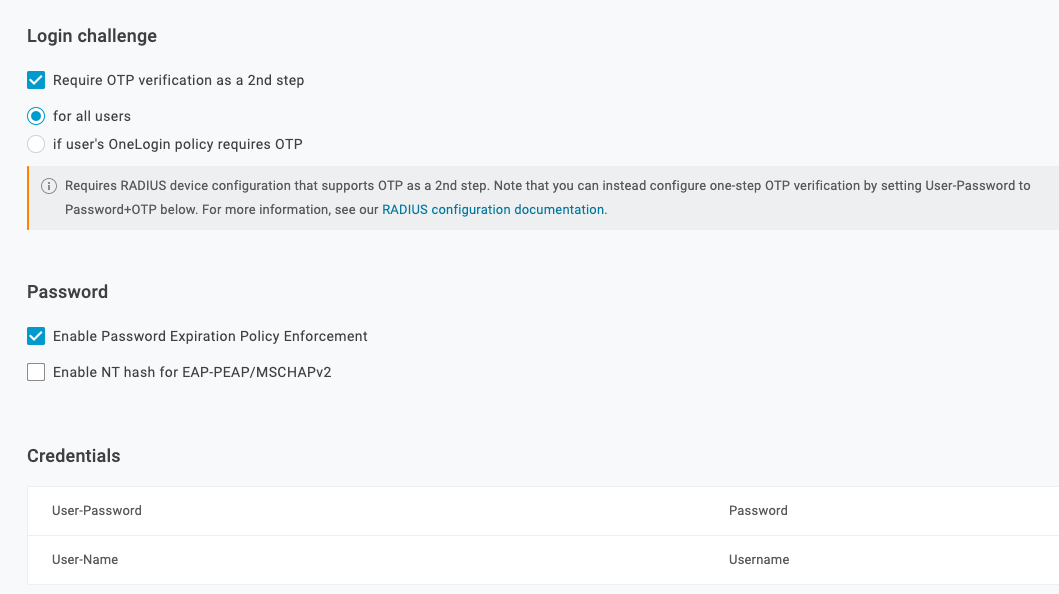Click the Login challenge section heading
This screenshot has width=1059, height=594.
91,36
